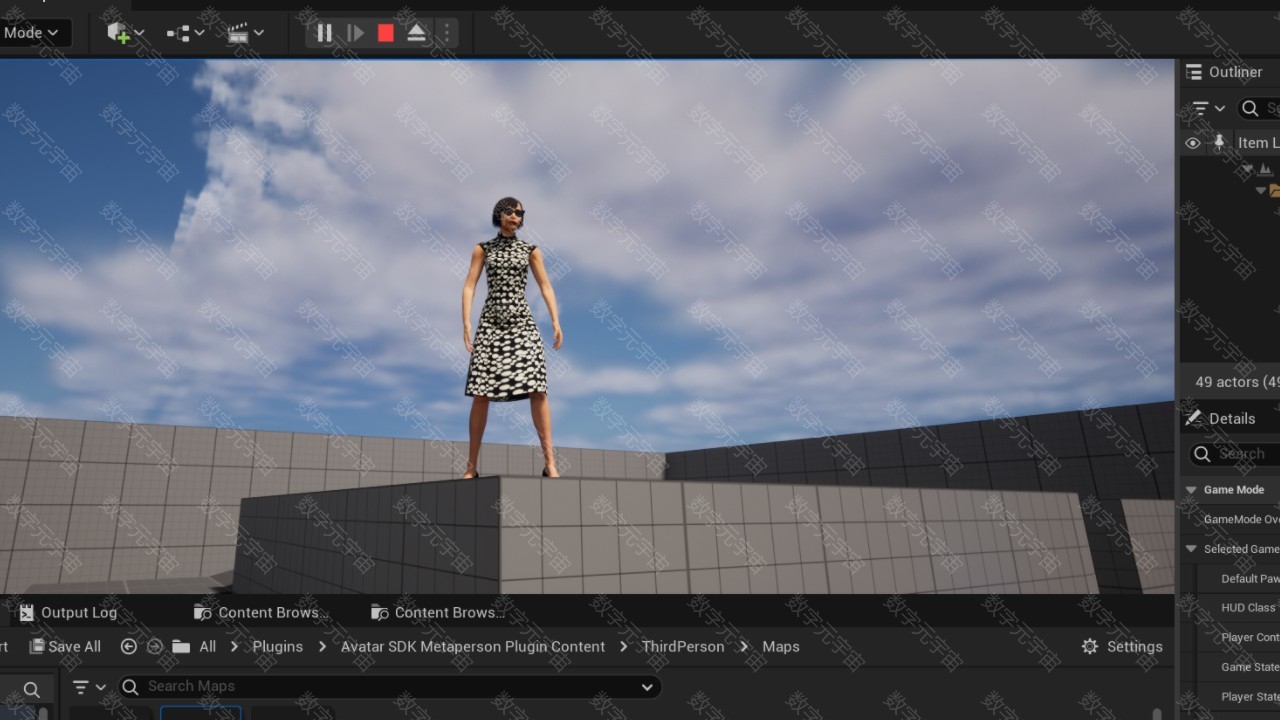Click the Outliner pin column icon

1219,143
